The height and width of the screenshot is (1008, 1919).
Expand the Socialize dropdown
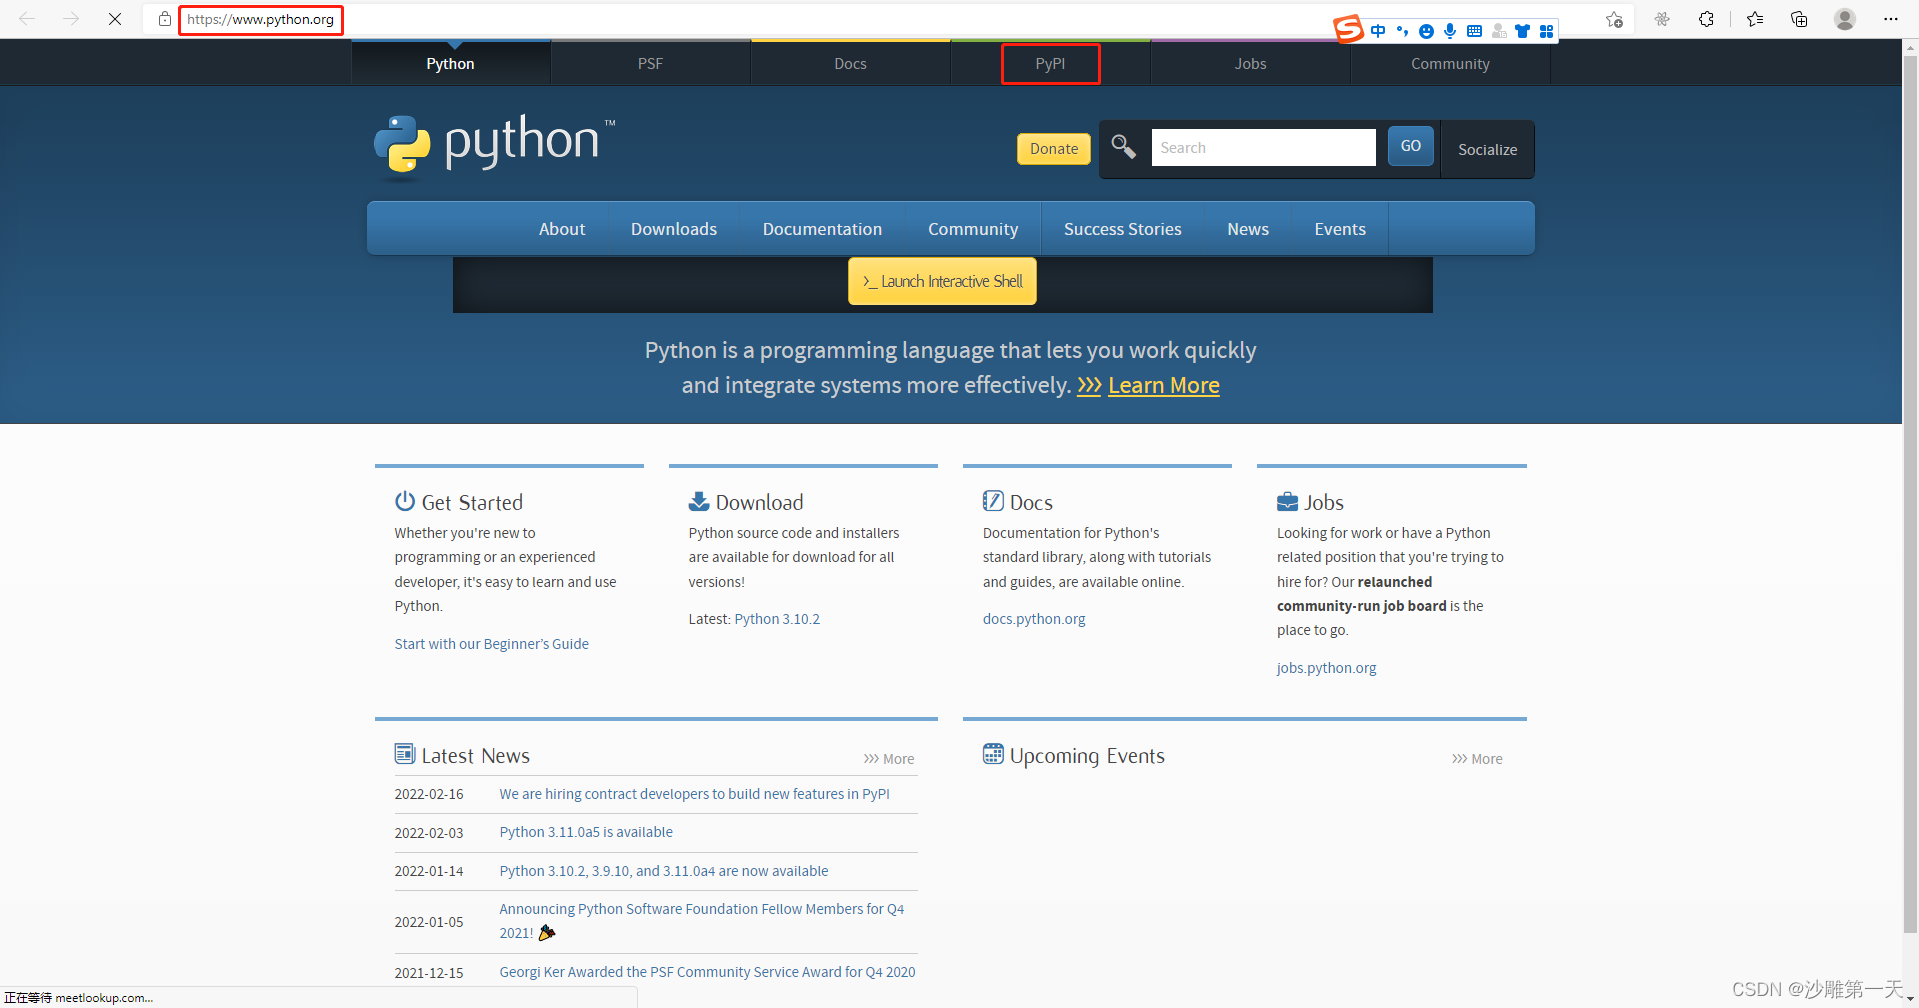click(1487, 149)
